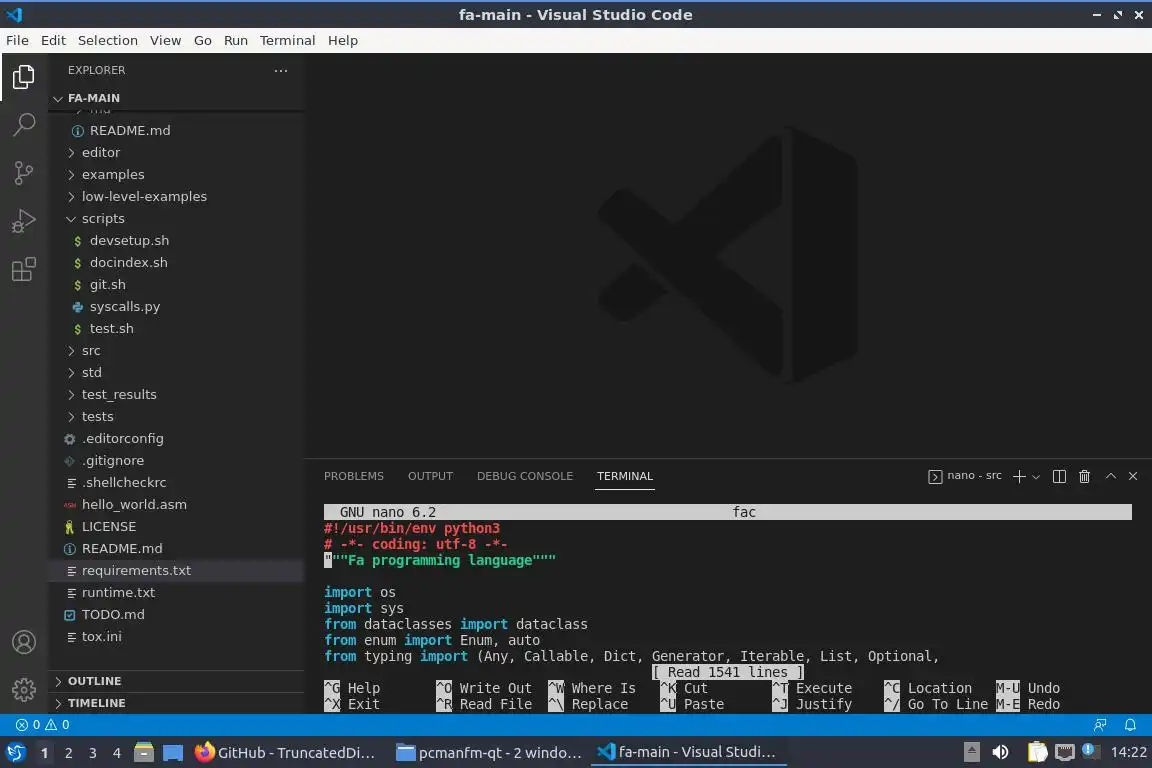
Task: Switch to workspace 2 in taskbar pager
Action: click(x=68, y=753)
